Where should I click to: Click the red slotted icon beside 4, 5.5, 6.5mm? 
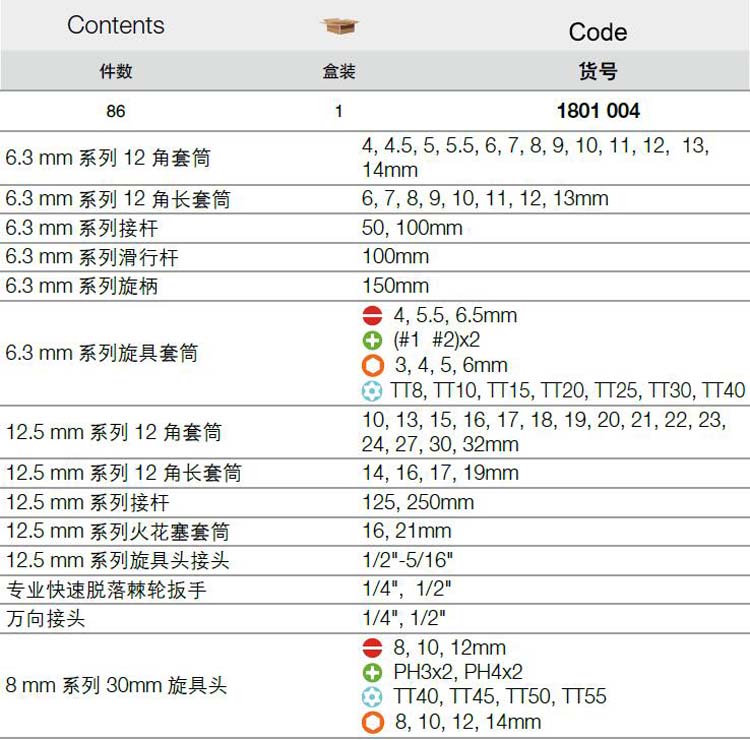tap(372, 316)
